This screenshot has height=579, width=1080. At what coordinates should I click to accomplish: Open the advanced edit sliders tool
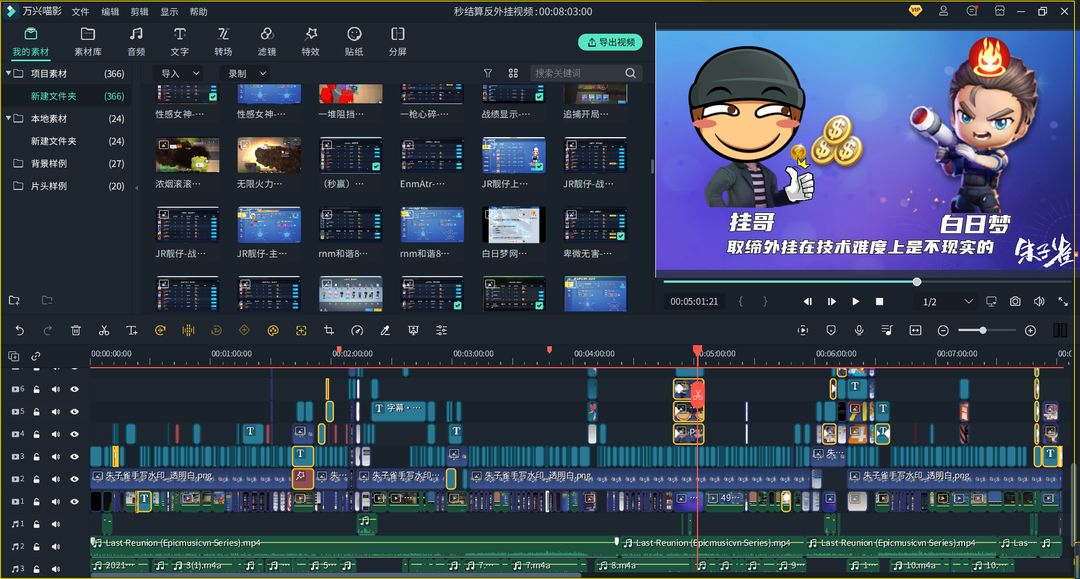pos(442,330)
